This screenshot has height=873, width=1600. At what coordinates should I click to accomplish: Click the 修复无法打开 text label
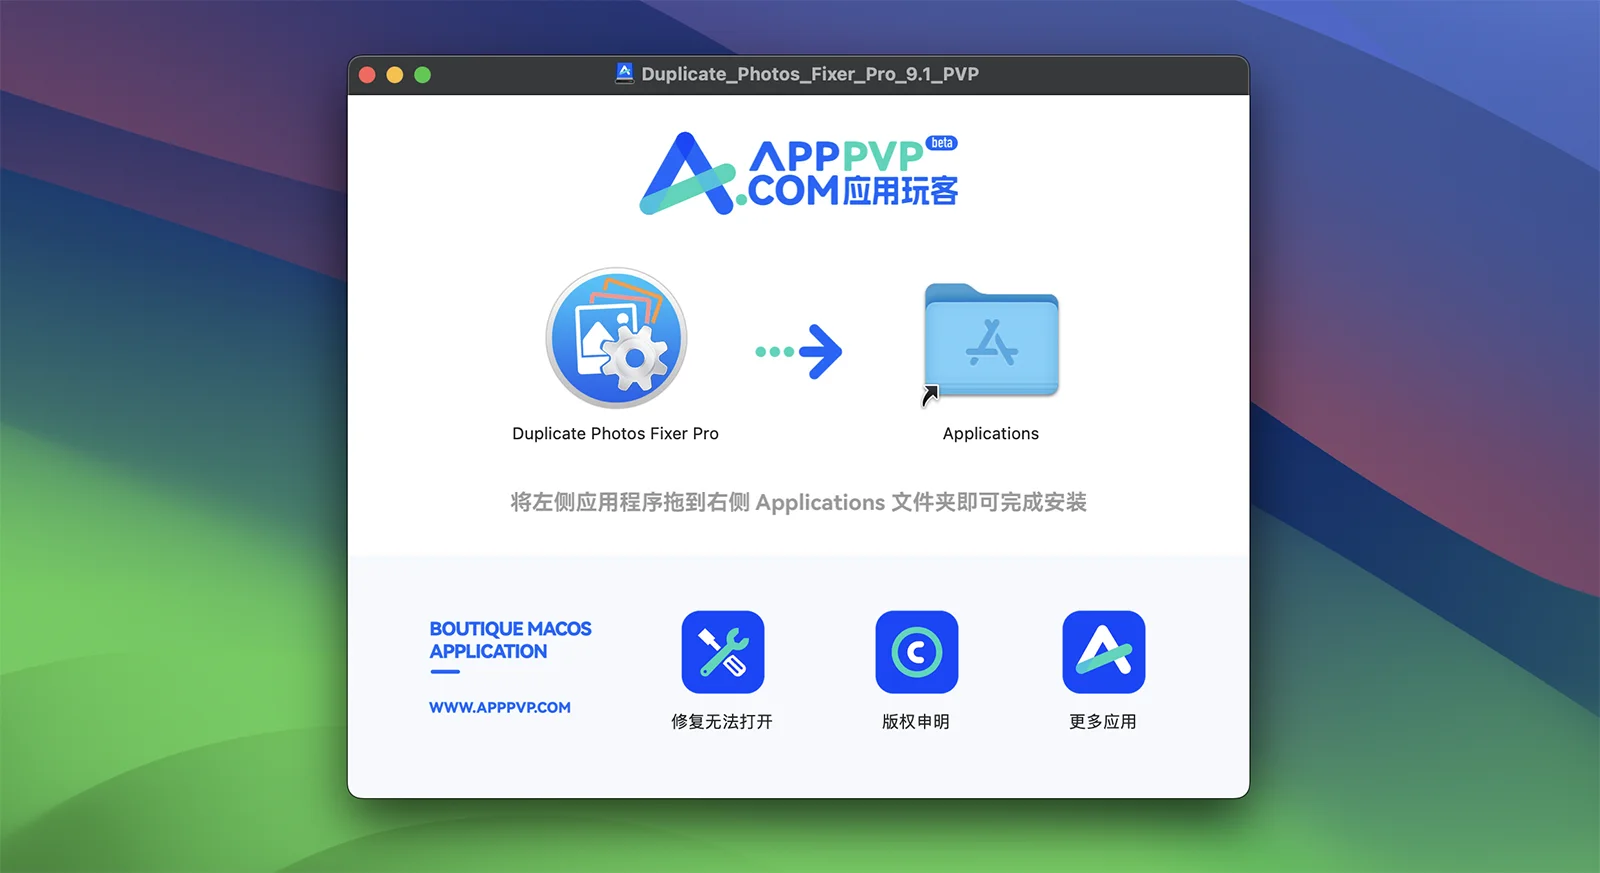pyautogui.click(x=722, y=721)
